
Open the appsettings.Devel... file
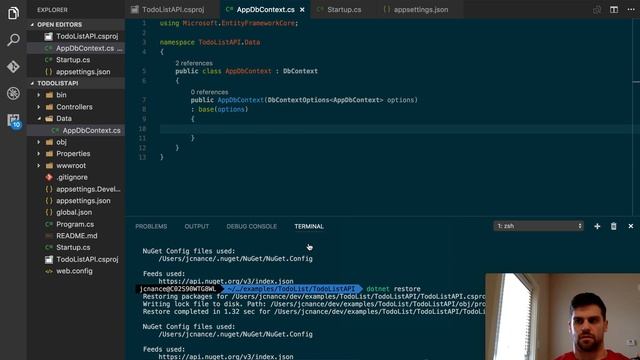[76, 189]
